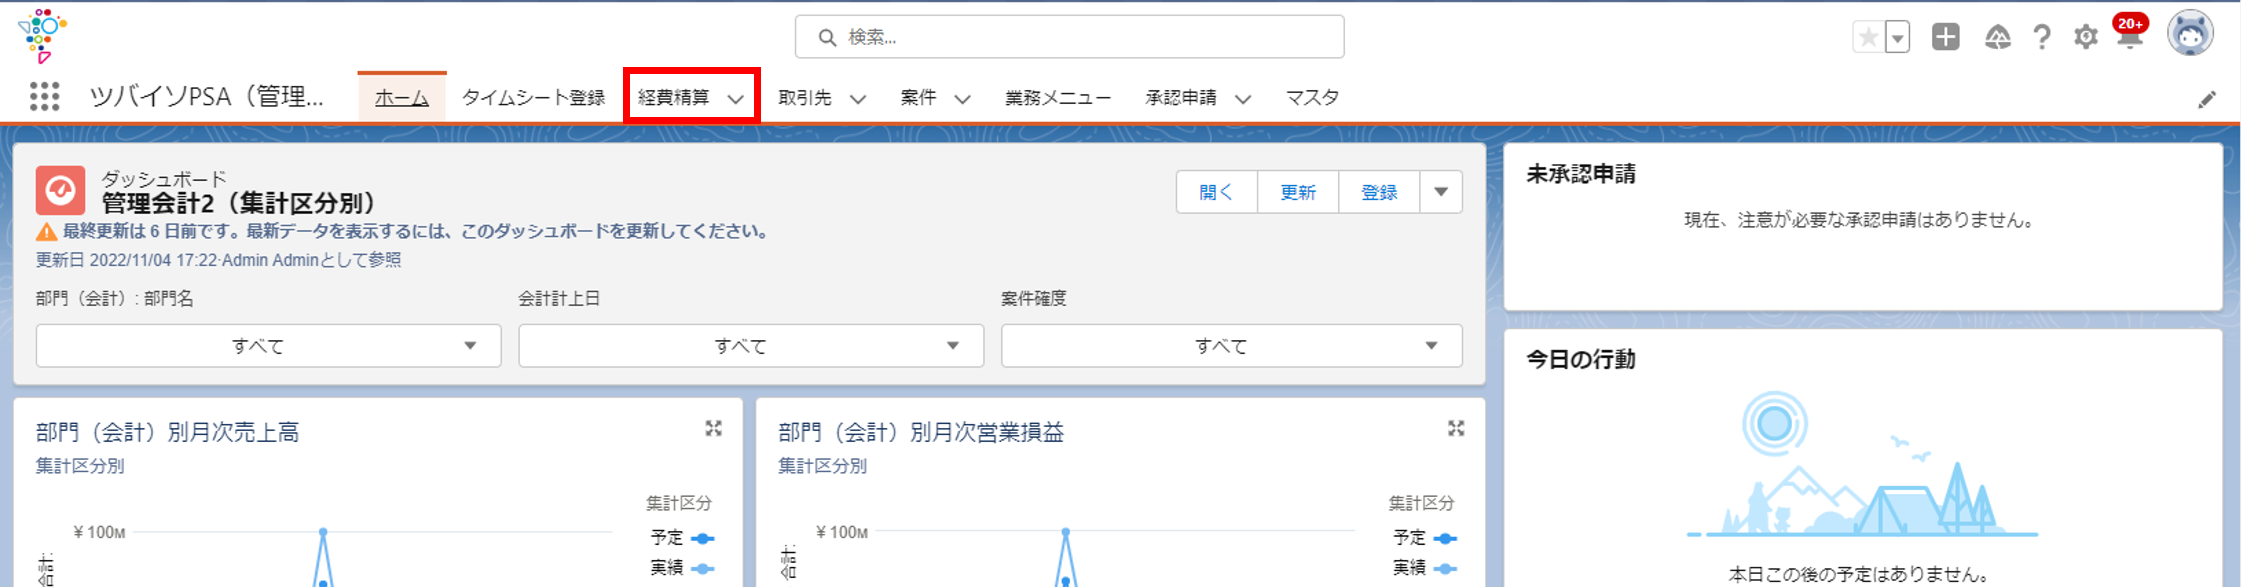Image resolution: width=2241 pixels, height=587 pixels.
Task: Open the 経費精算 tab
Action: pos(673,98)
